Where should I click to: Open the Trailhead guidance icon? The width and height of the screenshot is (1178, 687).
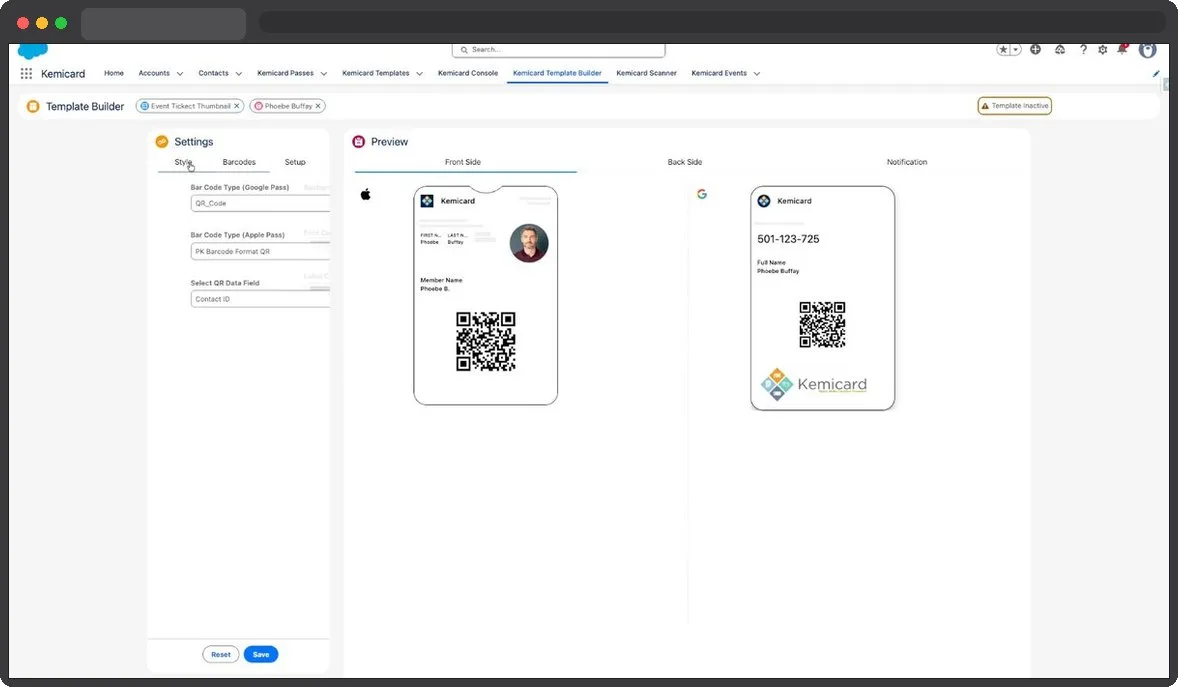tap(1059, 50)
